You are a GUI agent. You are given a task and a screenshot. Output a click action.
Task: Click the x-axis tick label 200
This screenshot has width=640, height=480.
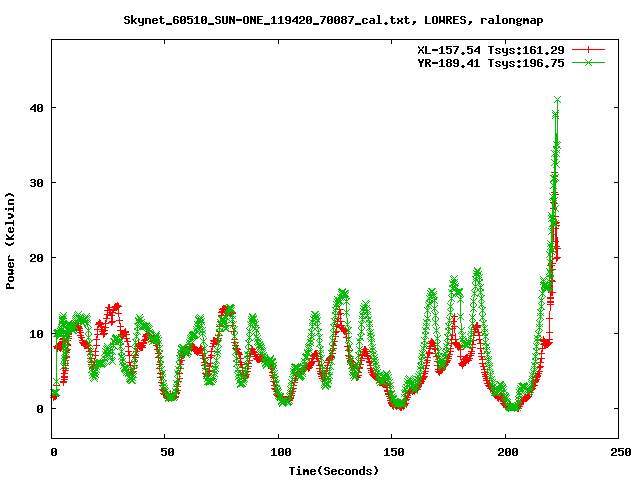point(507,452)
